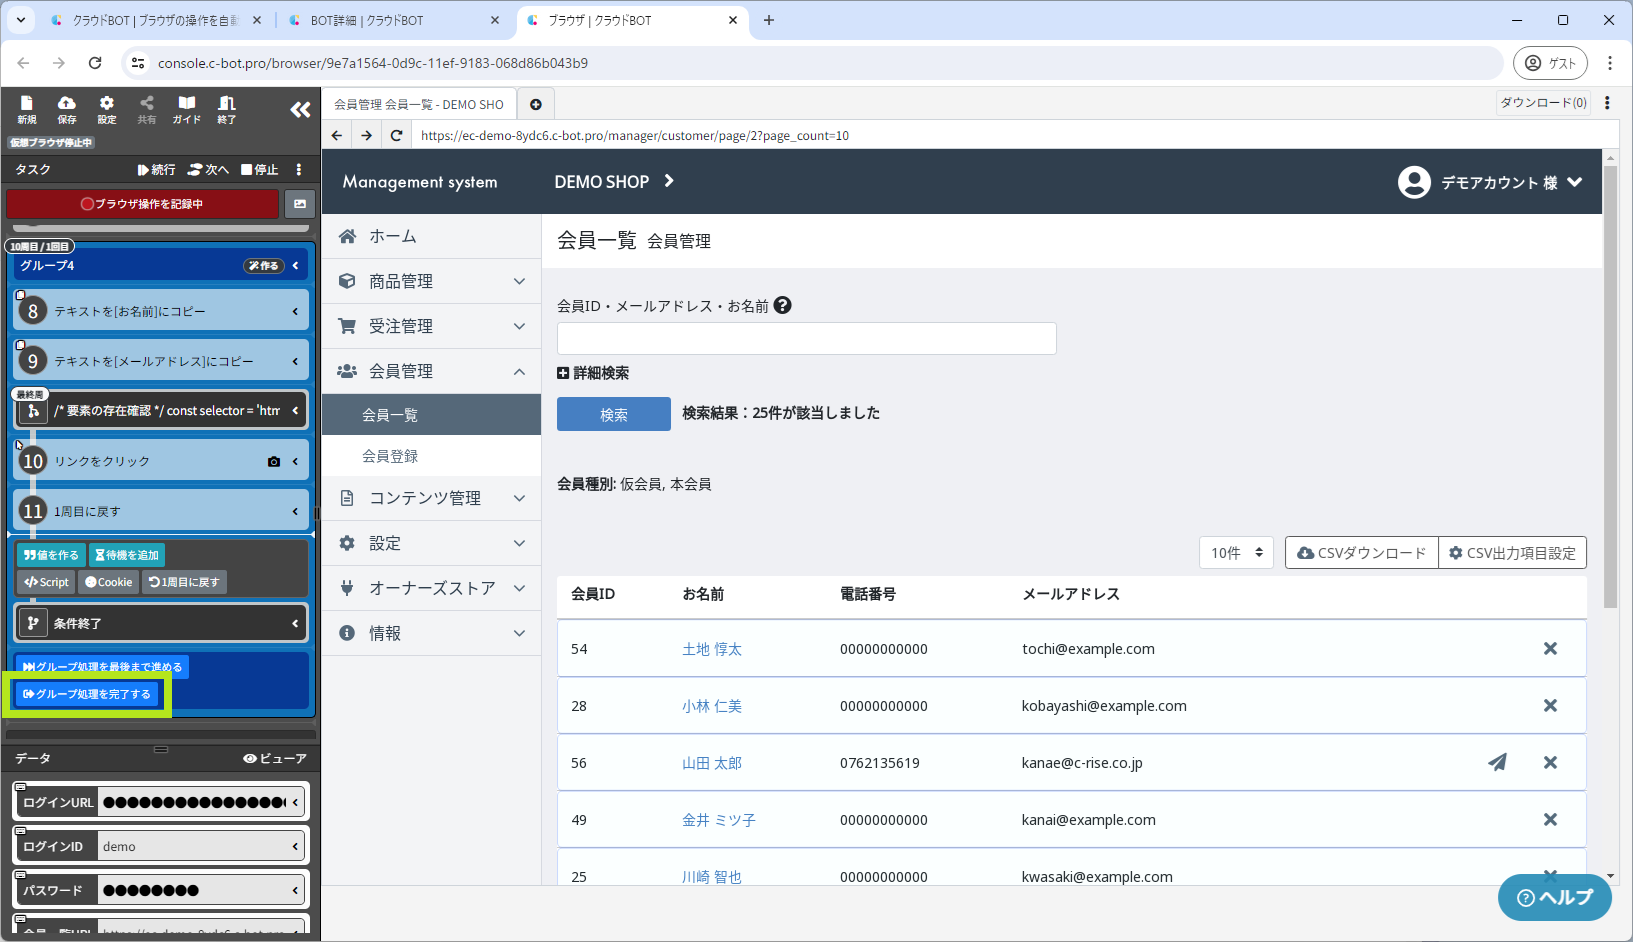The image size is (1633, 942).
Task: Open the ガイド book icon
Action: pos(186,109)
